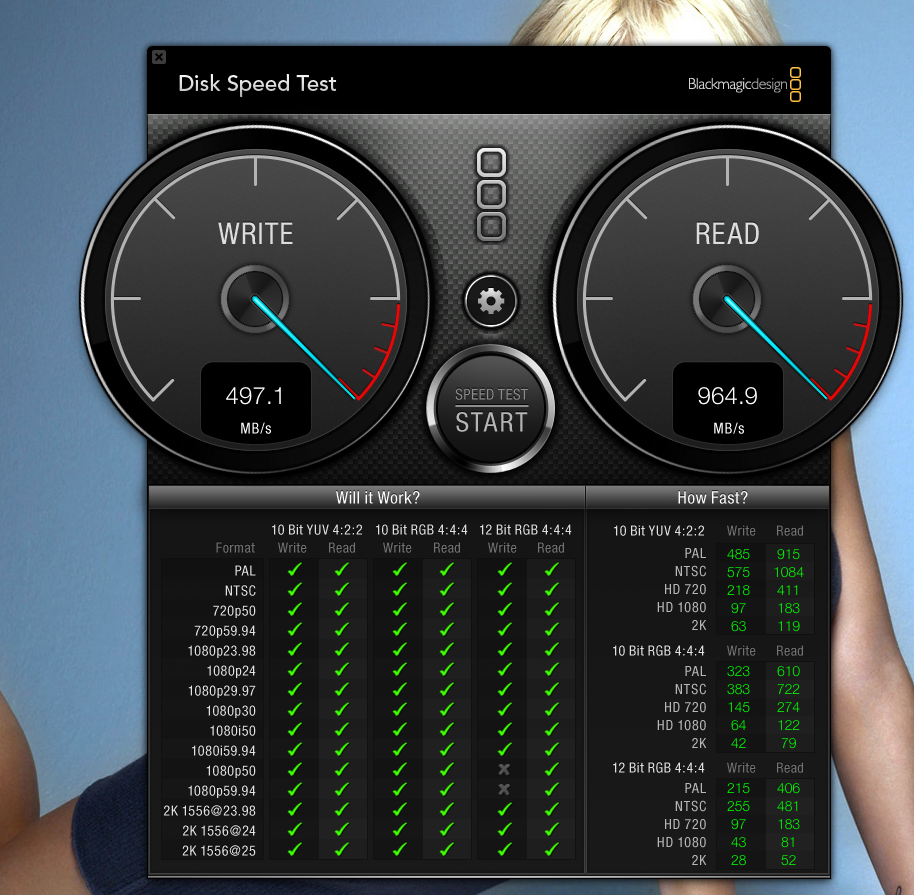Click the 1080p24 10 Bit RGB read checkmark
This screenshot has height=895, width=914.
click(447, 670)
